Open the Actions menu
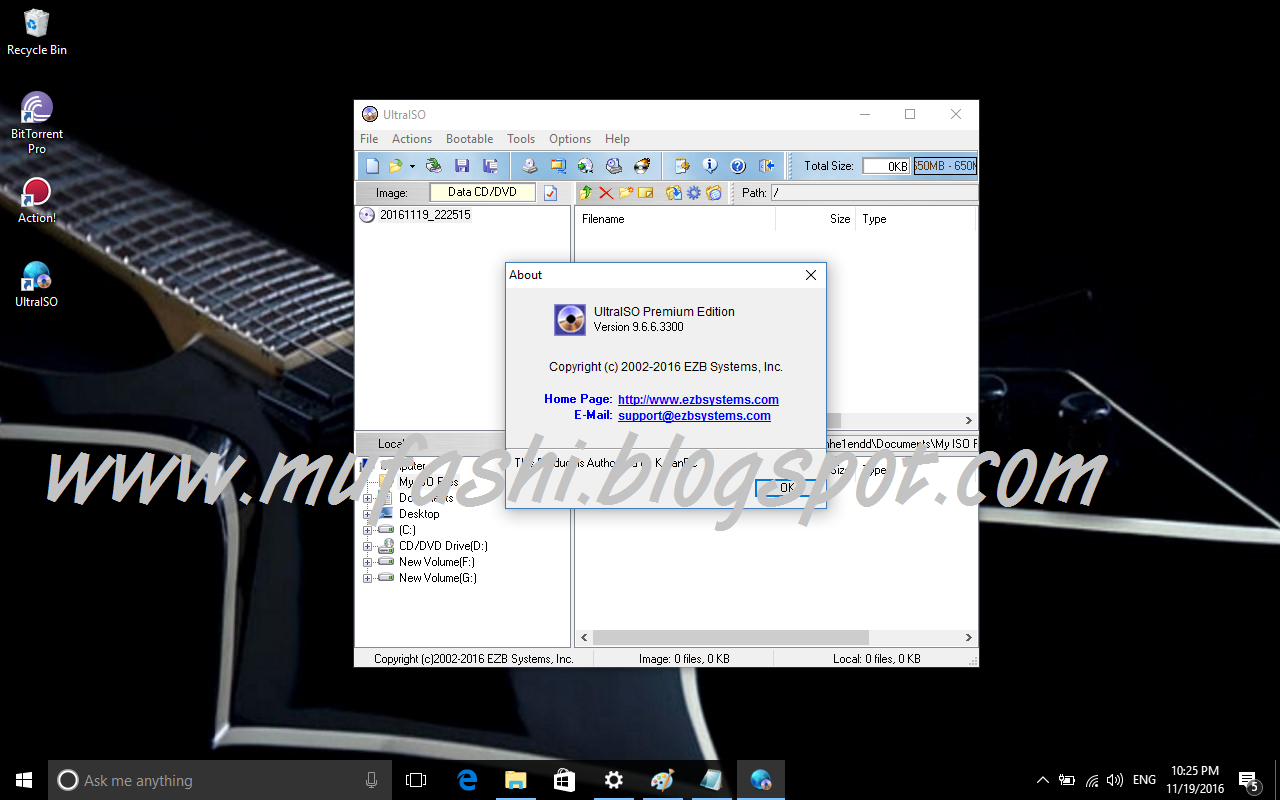 (412, 139)
